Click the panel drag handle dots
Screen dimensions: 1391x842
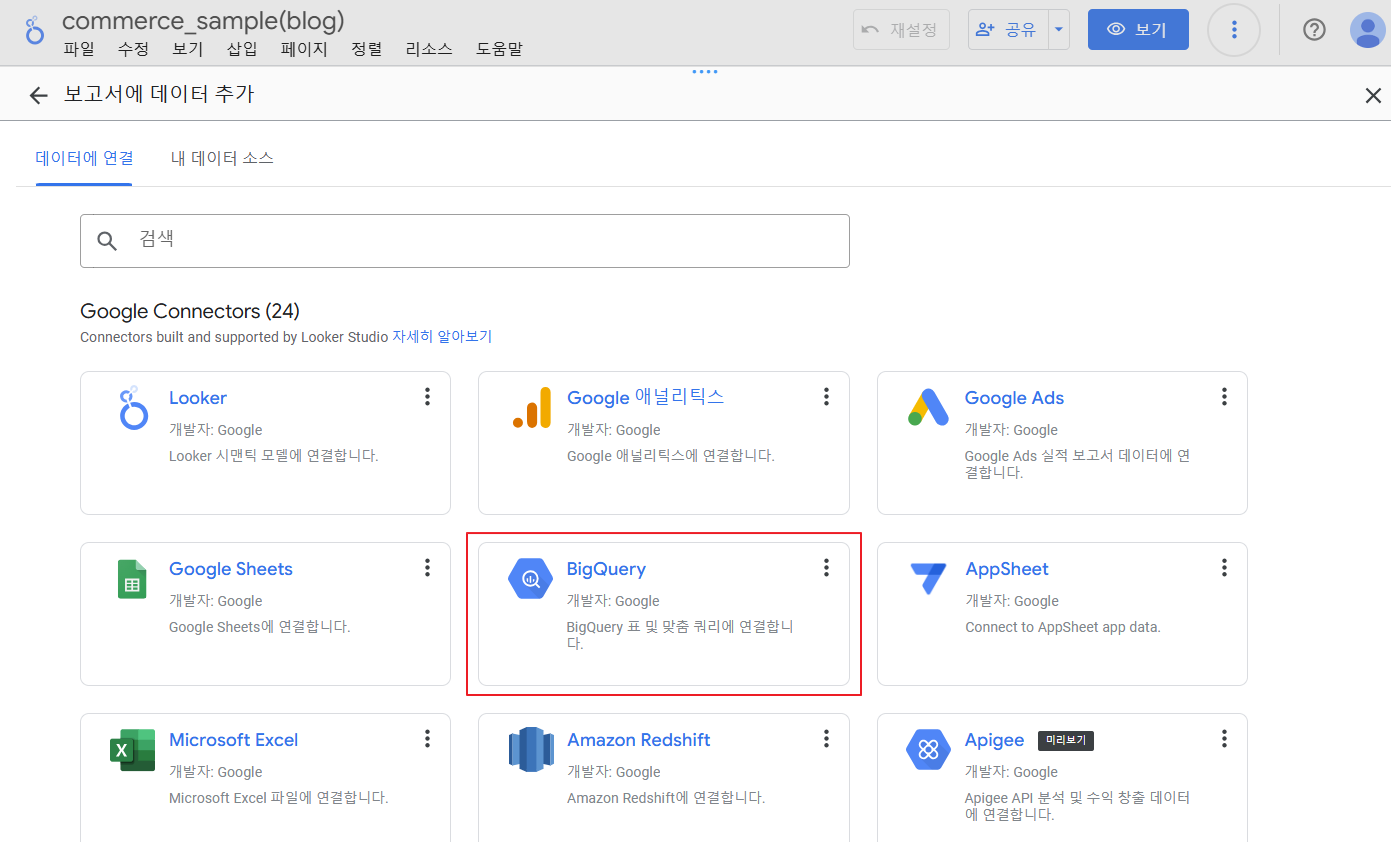pyautogui.click(x=705, y=71)
